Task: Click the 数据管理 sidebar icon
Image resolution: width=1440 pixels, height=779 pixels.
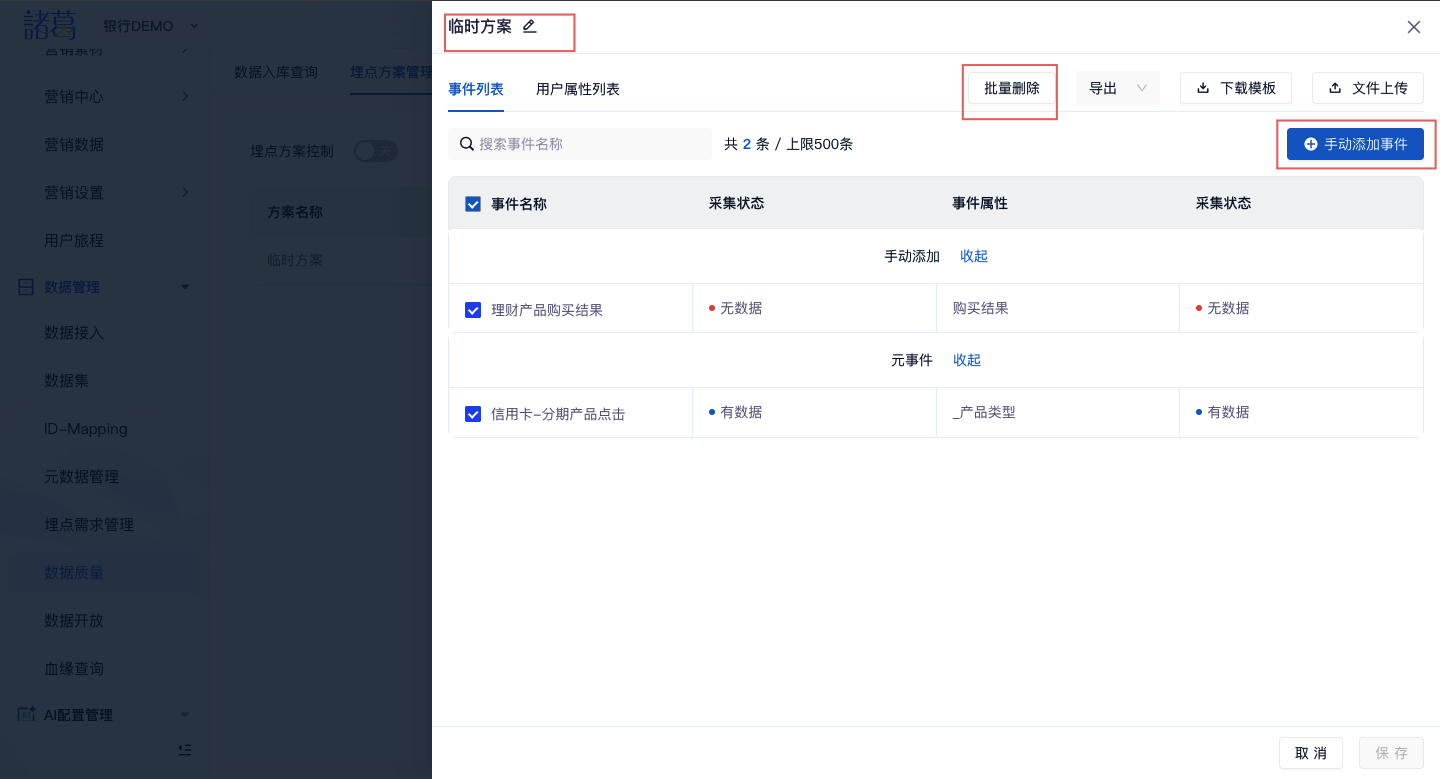Action: coord(27,287)
